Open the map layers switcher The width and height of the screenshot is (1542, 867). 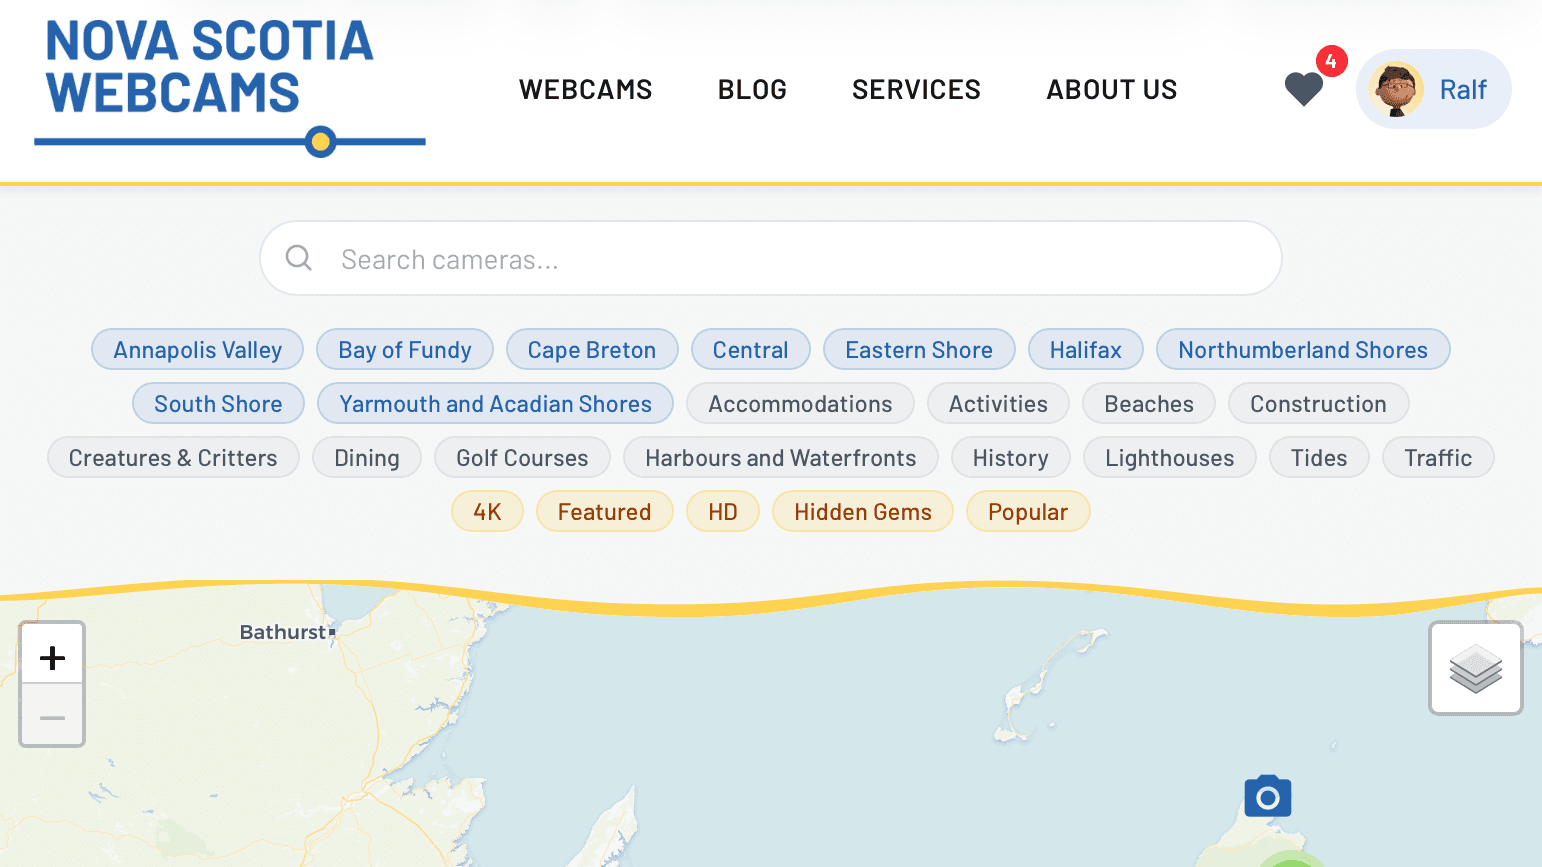click(x=1475, y=668)
